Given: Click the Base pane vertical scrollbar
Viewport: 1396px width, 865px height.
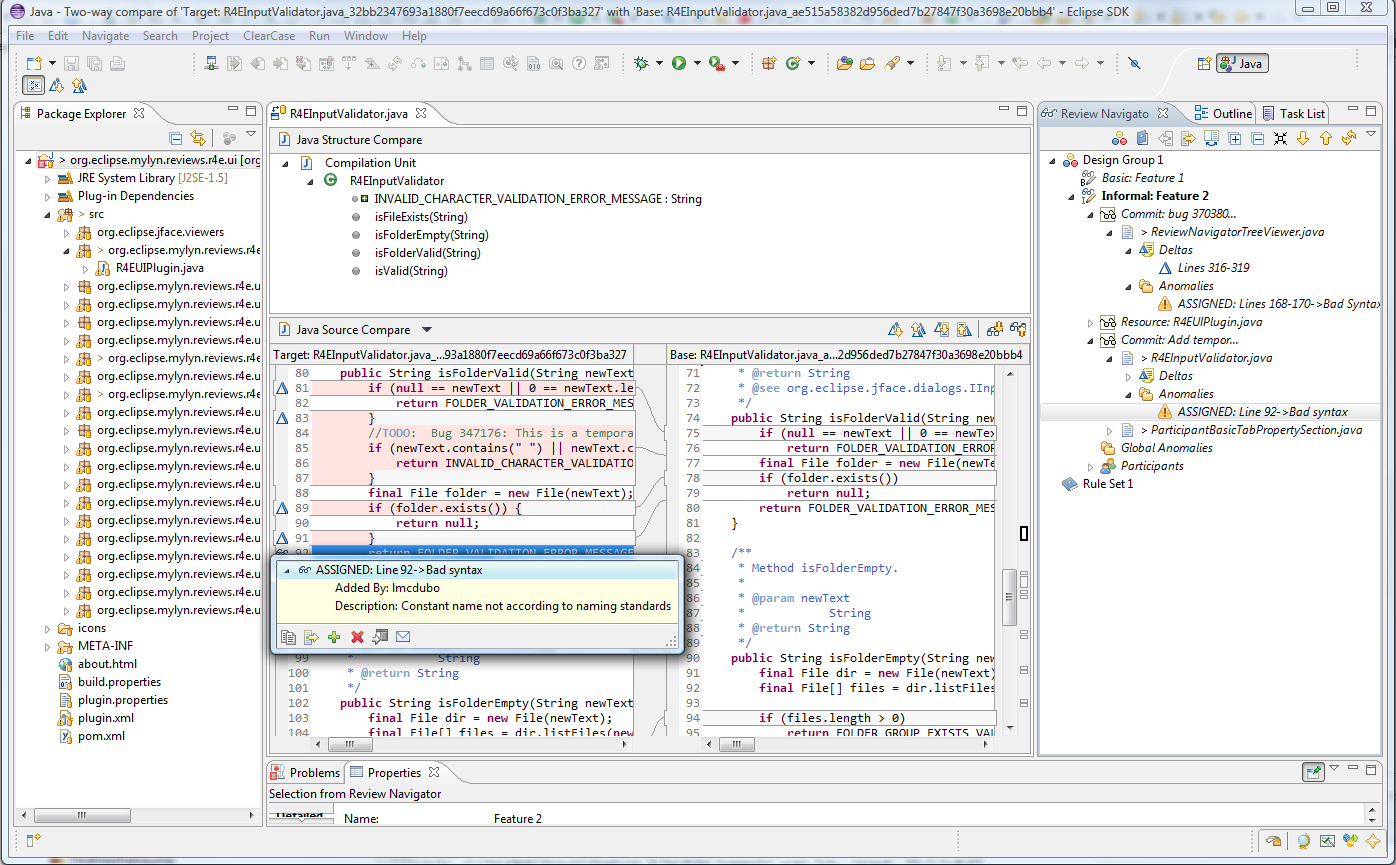Looking at the screenshot, I should click(1010, 550).
